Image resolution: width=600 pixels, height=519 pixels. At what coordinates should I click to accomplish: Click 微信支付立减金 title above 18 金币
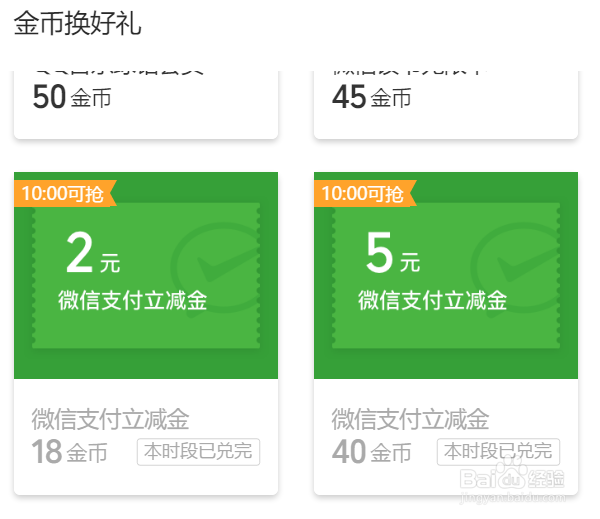point(110,419)
